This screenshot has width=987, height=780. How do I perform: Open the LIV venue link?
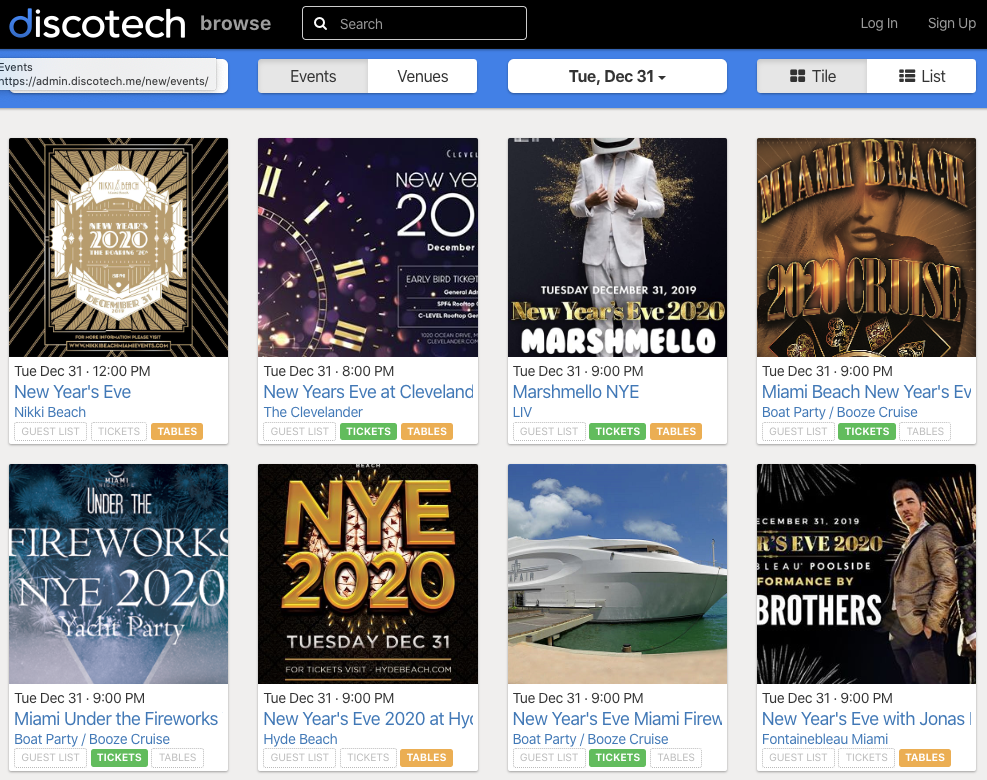pos(522,412)
